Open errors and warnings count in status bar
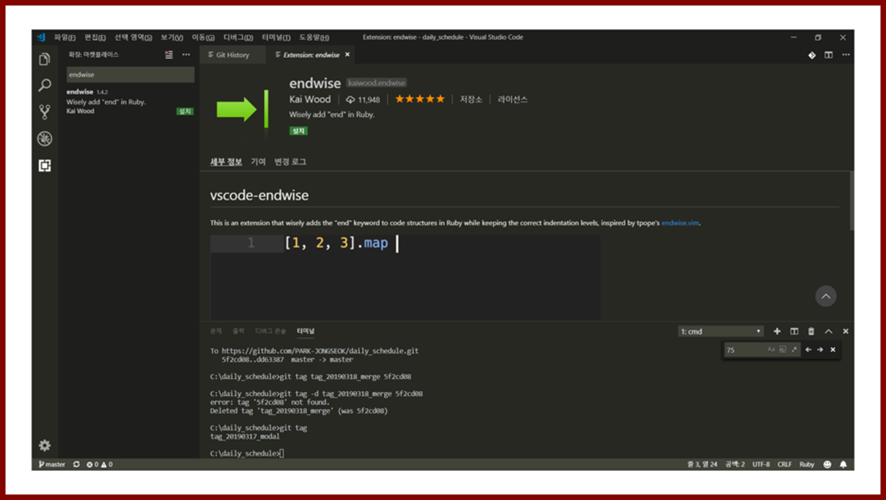 click(99, 464)
